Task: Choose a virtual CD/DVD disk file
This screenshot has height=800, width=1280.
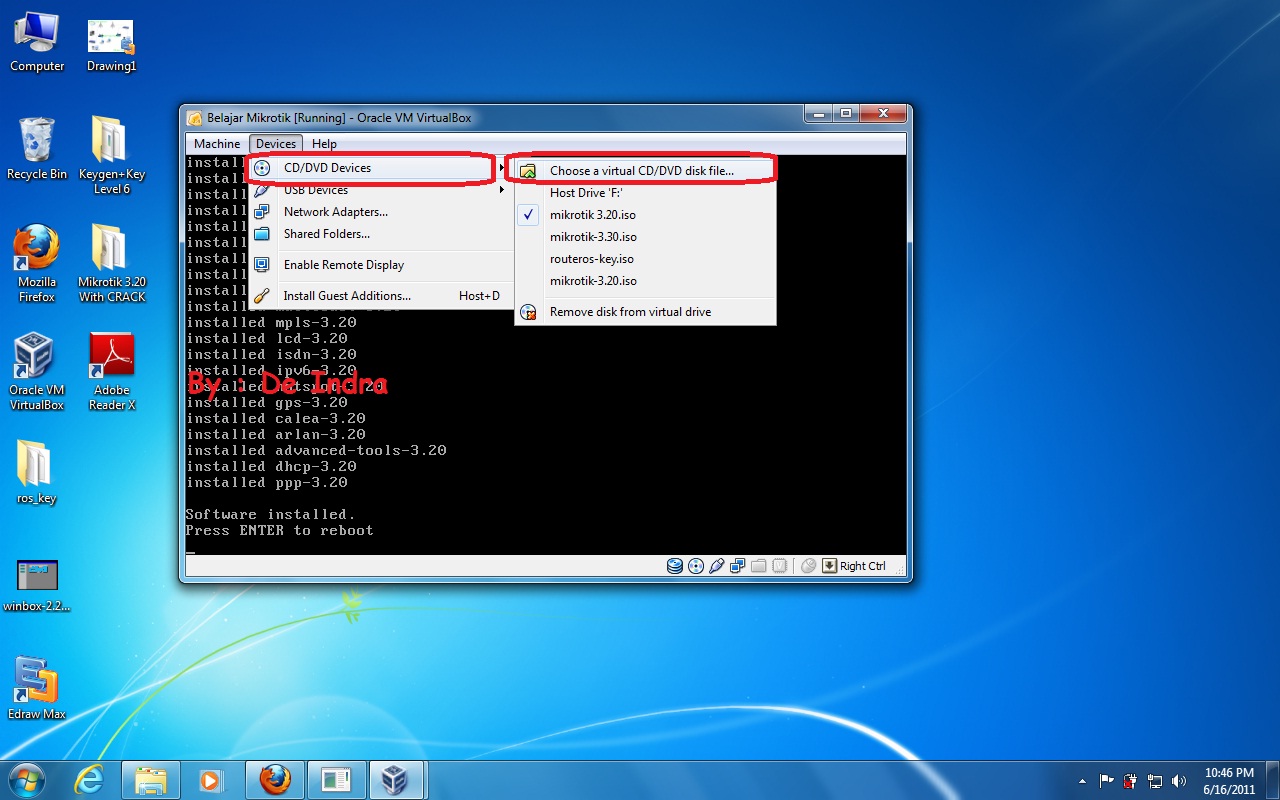Action: 645,171
